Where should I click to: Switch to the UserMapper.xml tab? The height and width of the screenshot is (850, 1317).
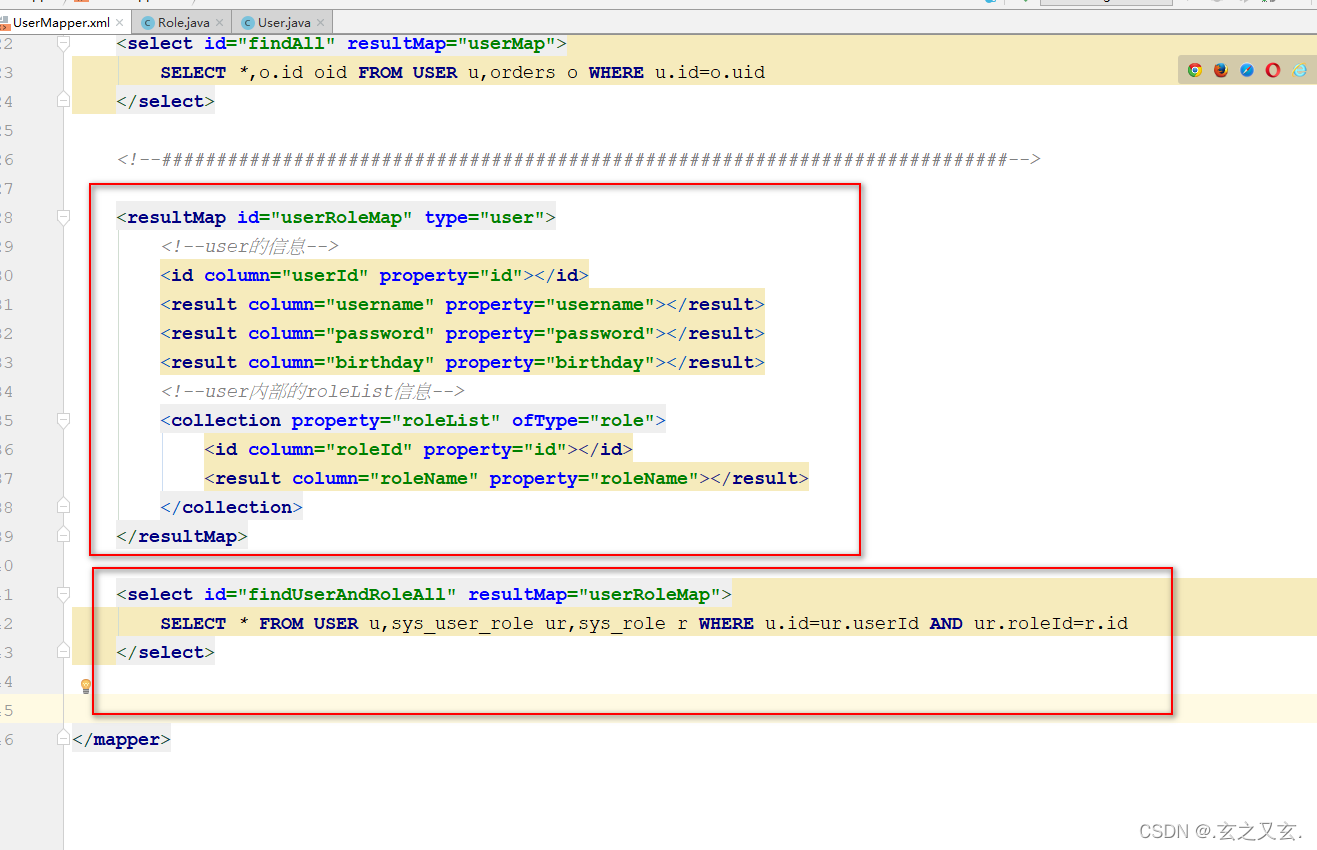point(60,22)
